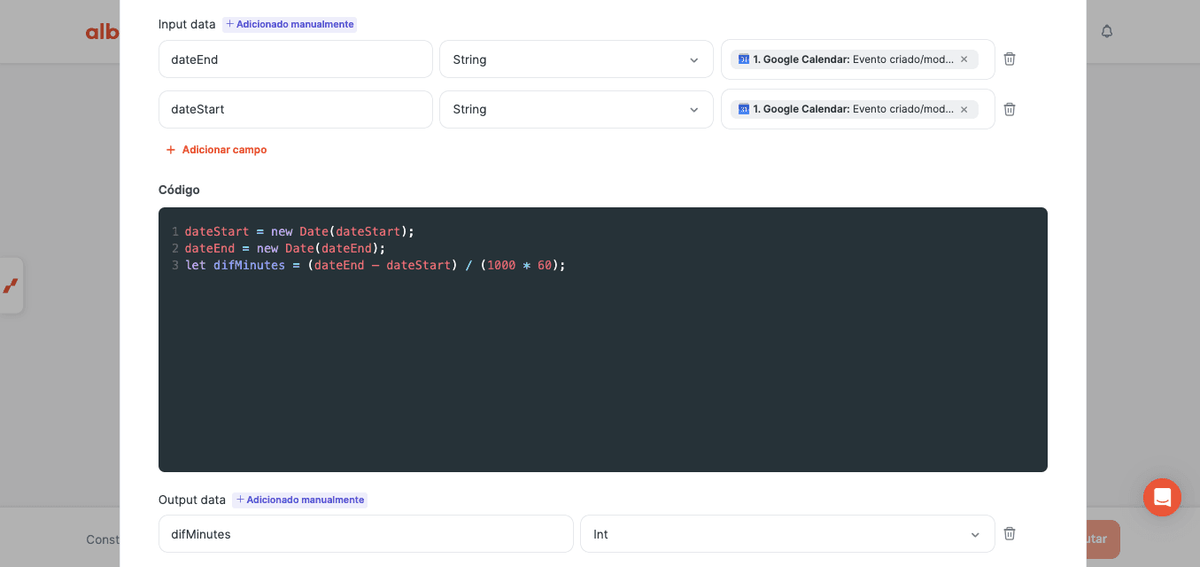Open type dropdown for dateEnd (String)
The height and width of the screenshot is (567, 1200).
click(576, 59)
